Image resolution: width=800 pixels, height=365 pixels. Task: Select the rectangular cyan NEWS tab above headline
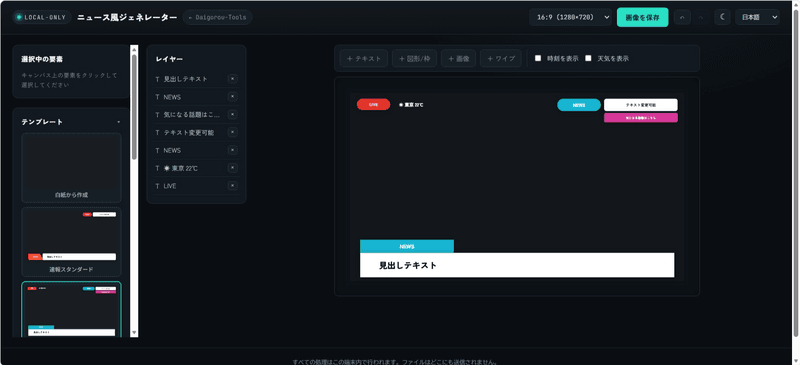point(407,246)
